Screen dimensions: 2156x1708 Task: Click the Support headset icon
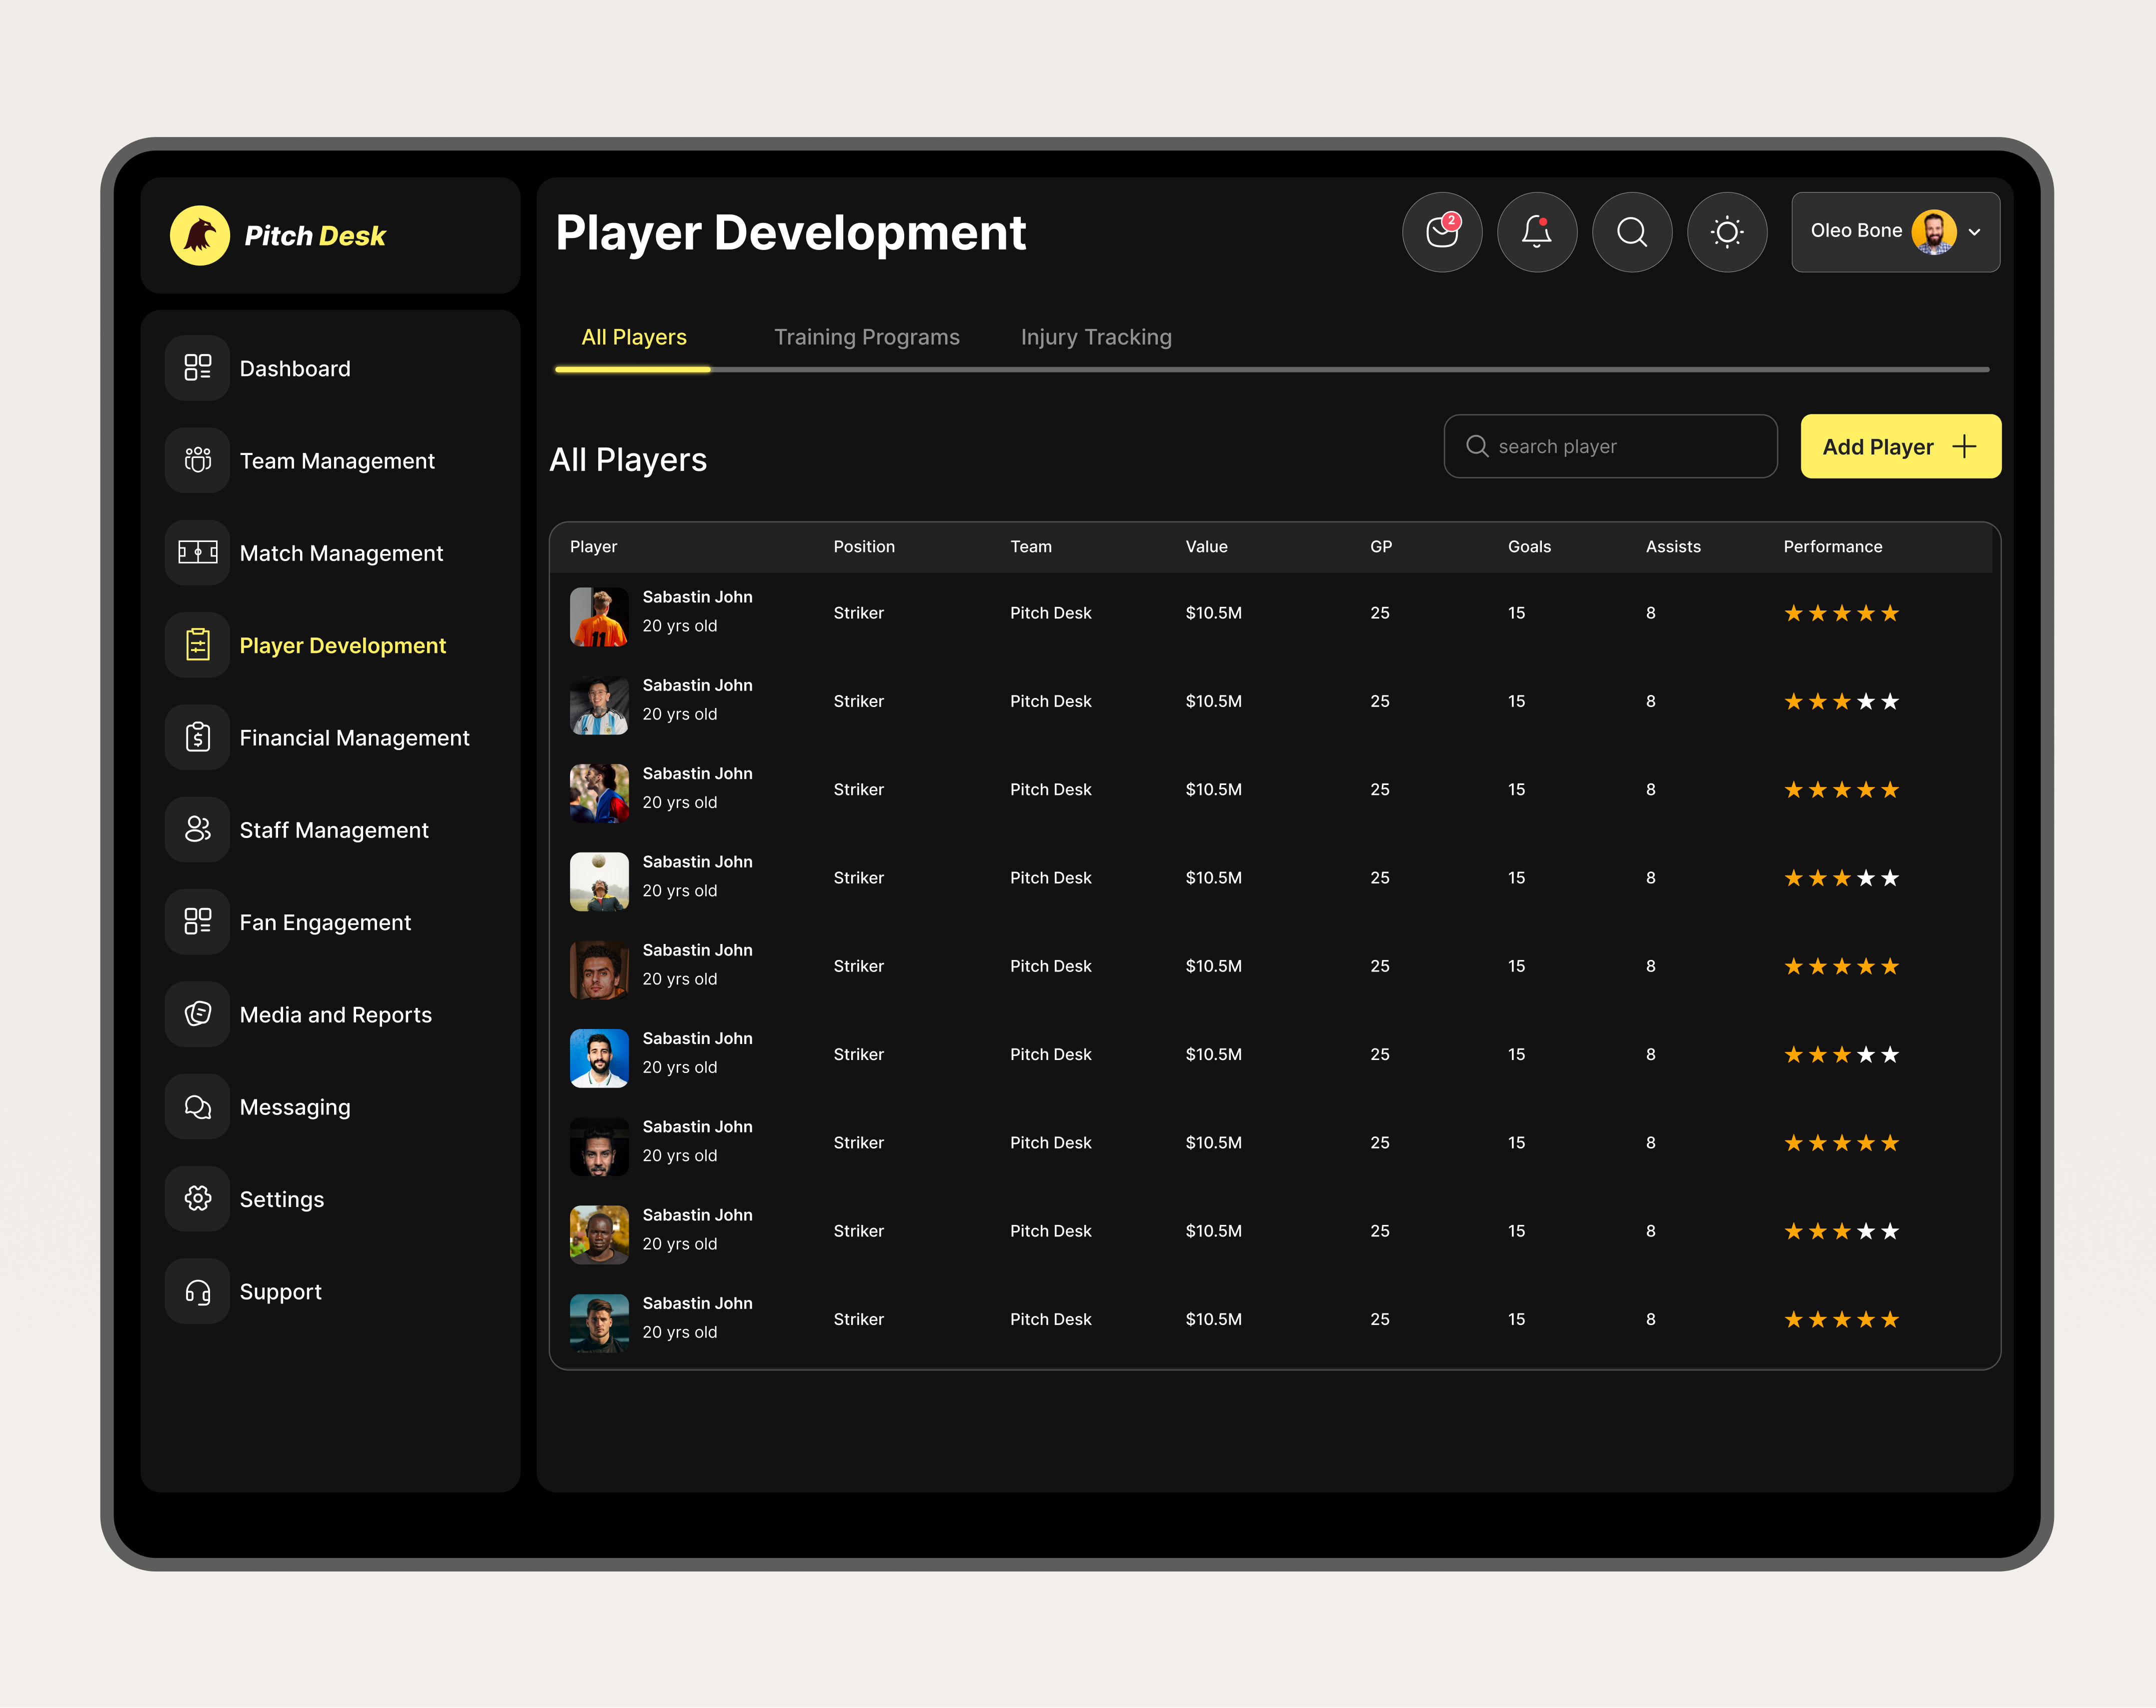point(198,1292)
